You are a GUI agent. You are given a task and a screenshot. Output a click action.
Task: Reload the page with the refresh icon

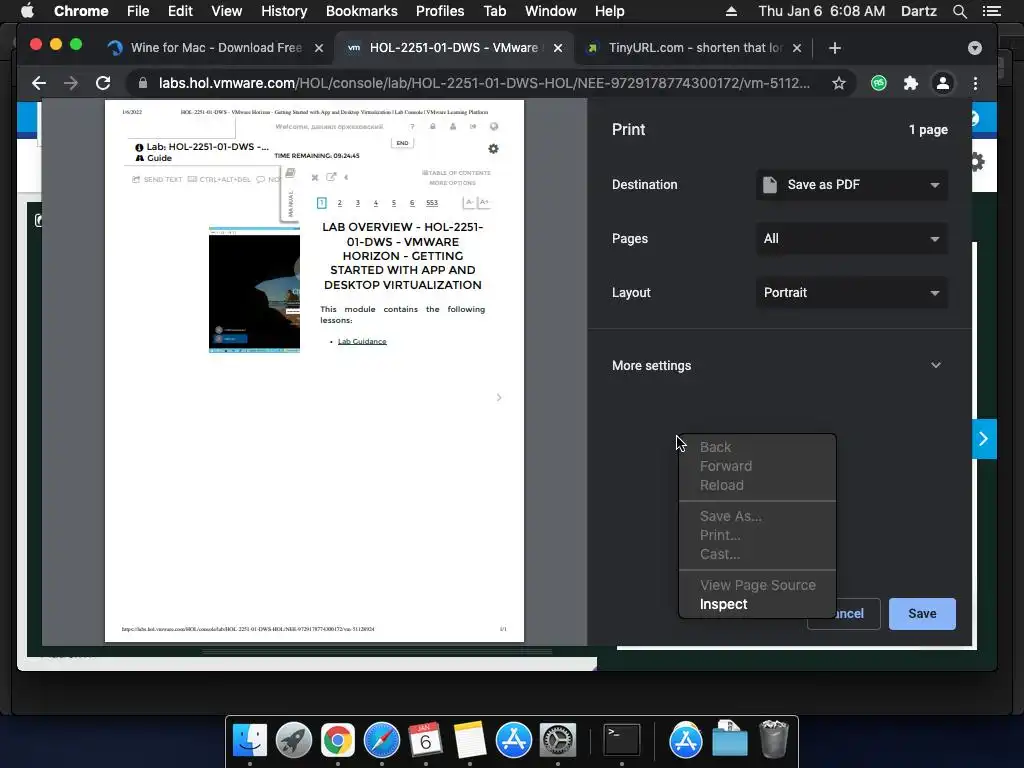pyautogui.click(x=103, y=83)
